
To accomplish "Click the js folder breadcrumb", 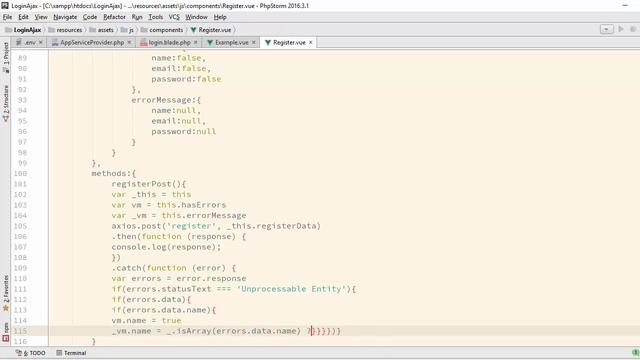I will tap(127, 30).
